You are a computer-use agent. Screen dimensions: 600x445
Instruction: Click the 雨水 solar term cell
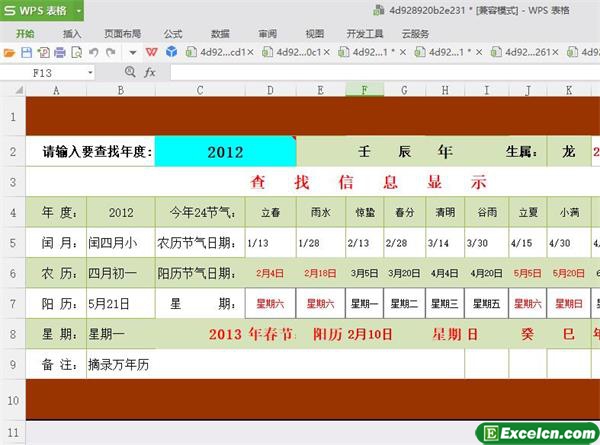pyautogui.click(x=321, y=212)
